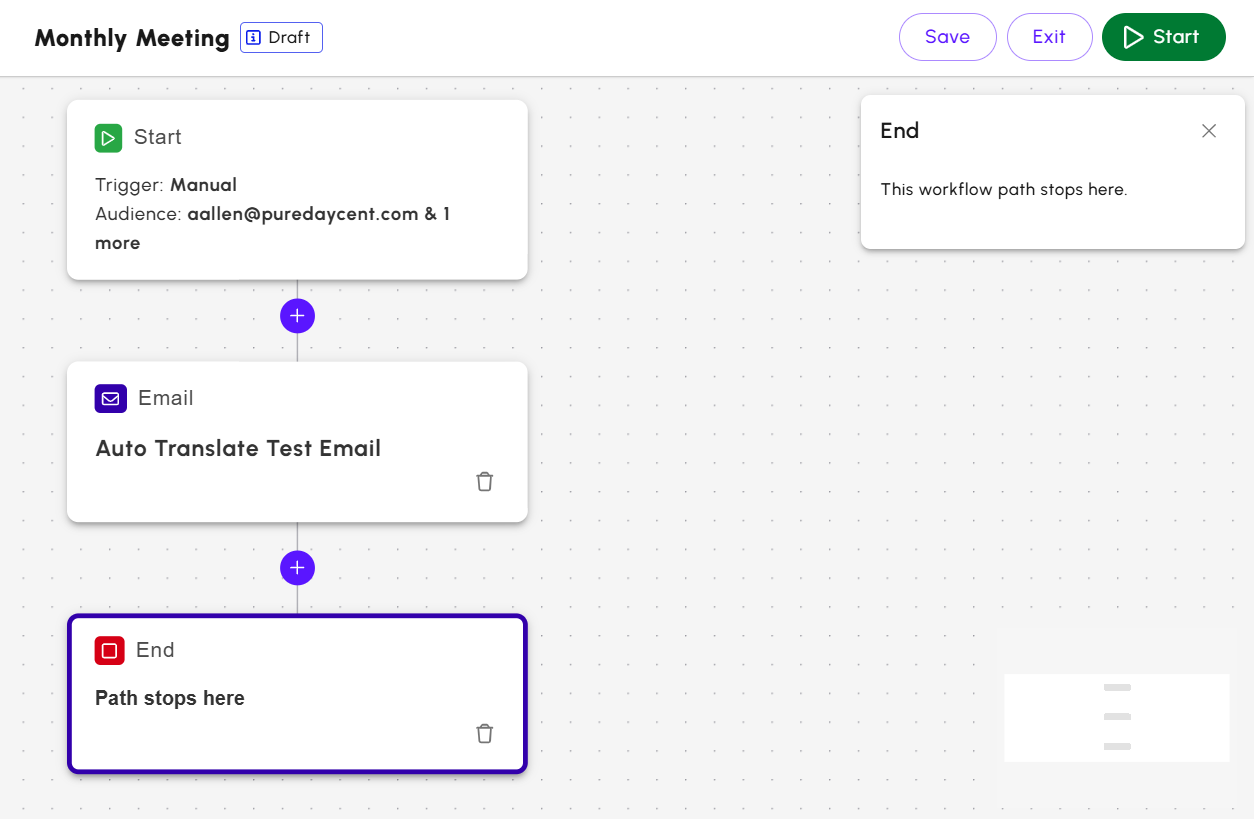Delete the Email step with trash icon
The width and height of the screenshot is (1254, 819).
[x=485, y=482]
